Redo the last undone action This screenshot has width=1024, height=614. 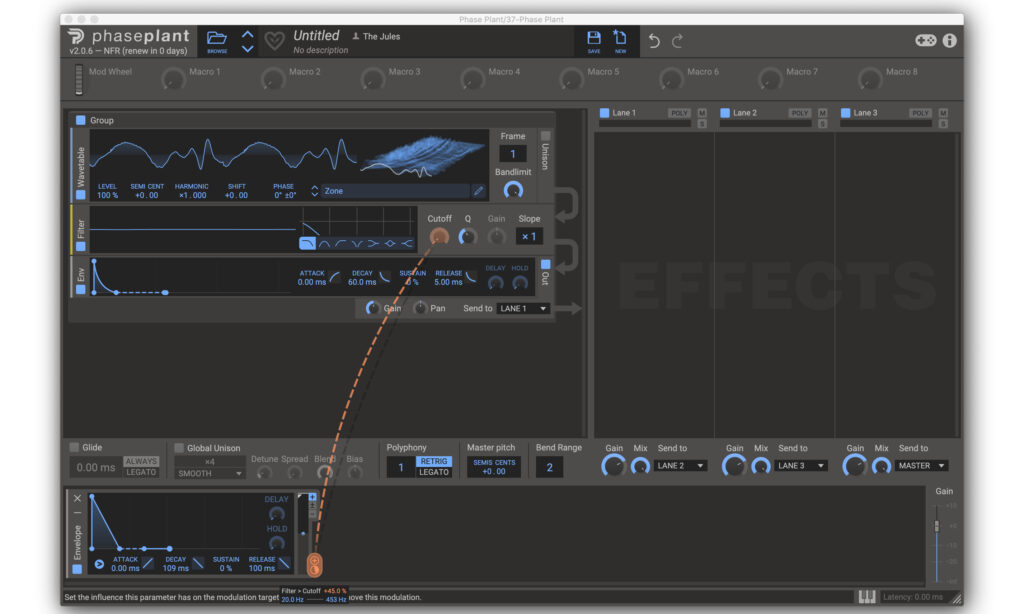(x=678, y=41)
